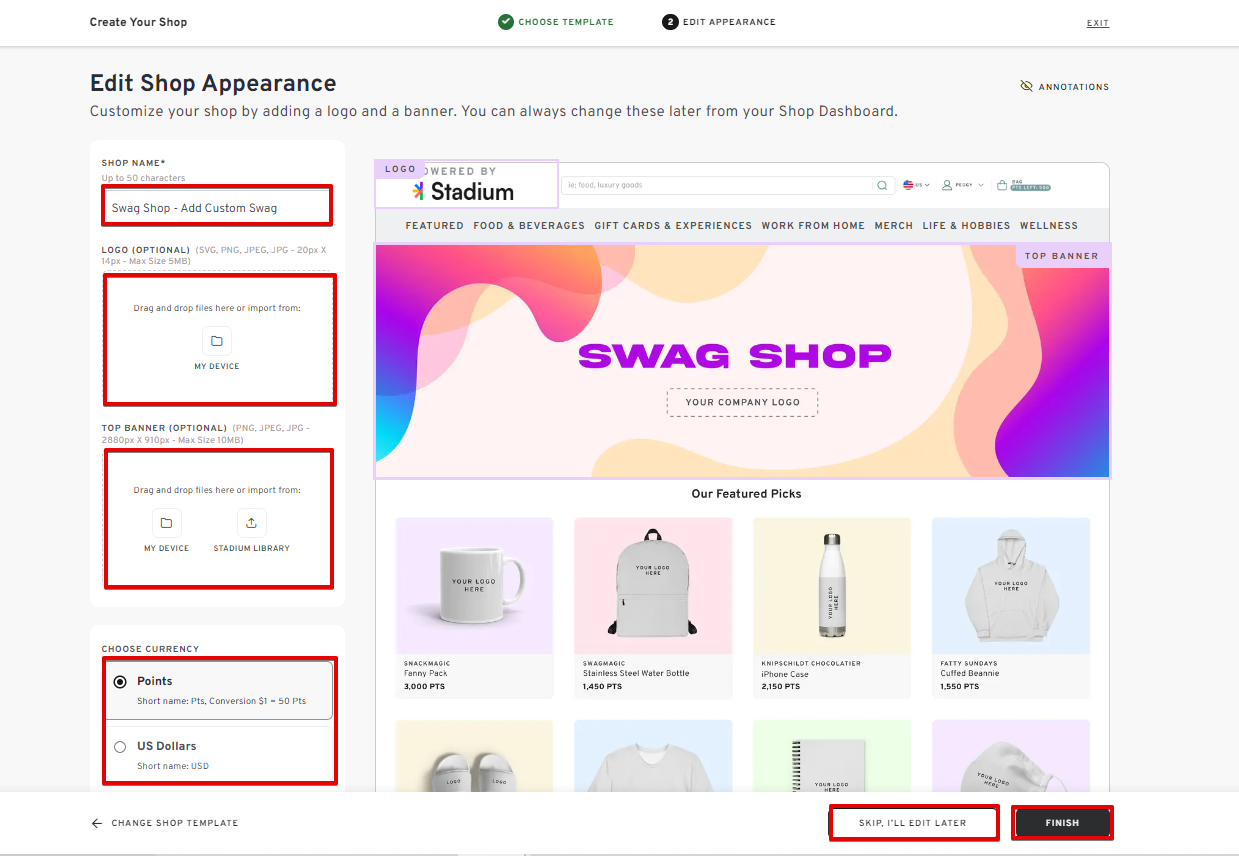The height and width of the screenshot is (856, 1239).
Task: Click the shop name input field
Action: pyautogui.click(x=216, y=205)
